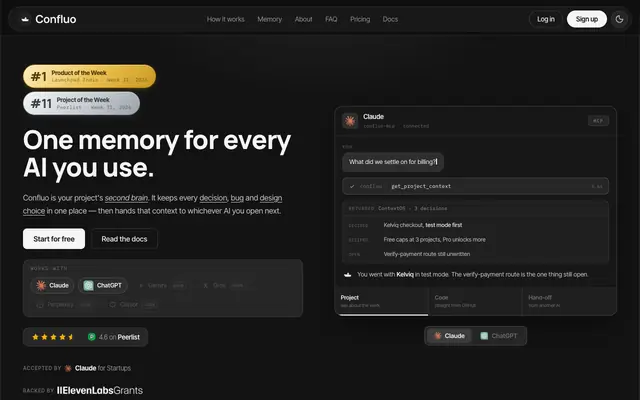Click the Log in button
Image resolution: width=640 pixels, height=400 pixels.
click(545, 19)
